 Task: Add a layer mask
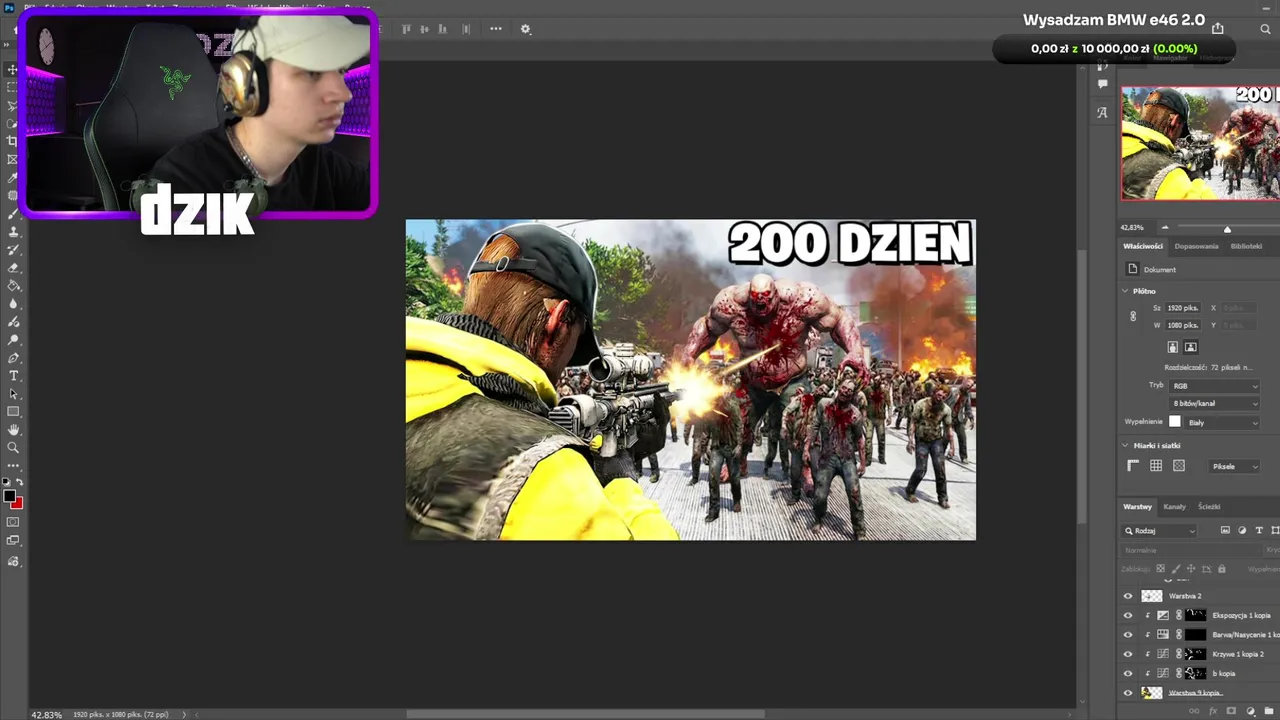pyautogui.click(x=1232, y=711)
